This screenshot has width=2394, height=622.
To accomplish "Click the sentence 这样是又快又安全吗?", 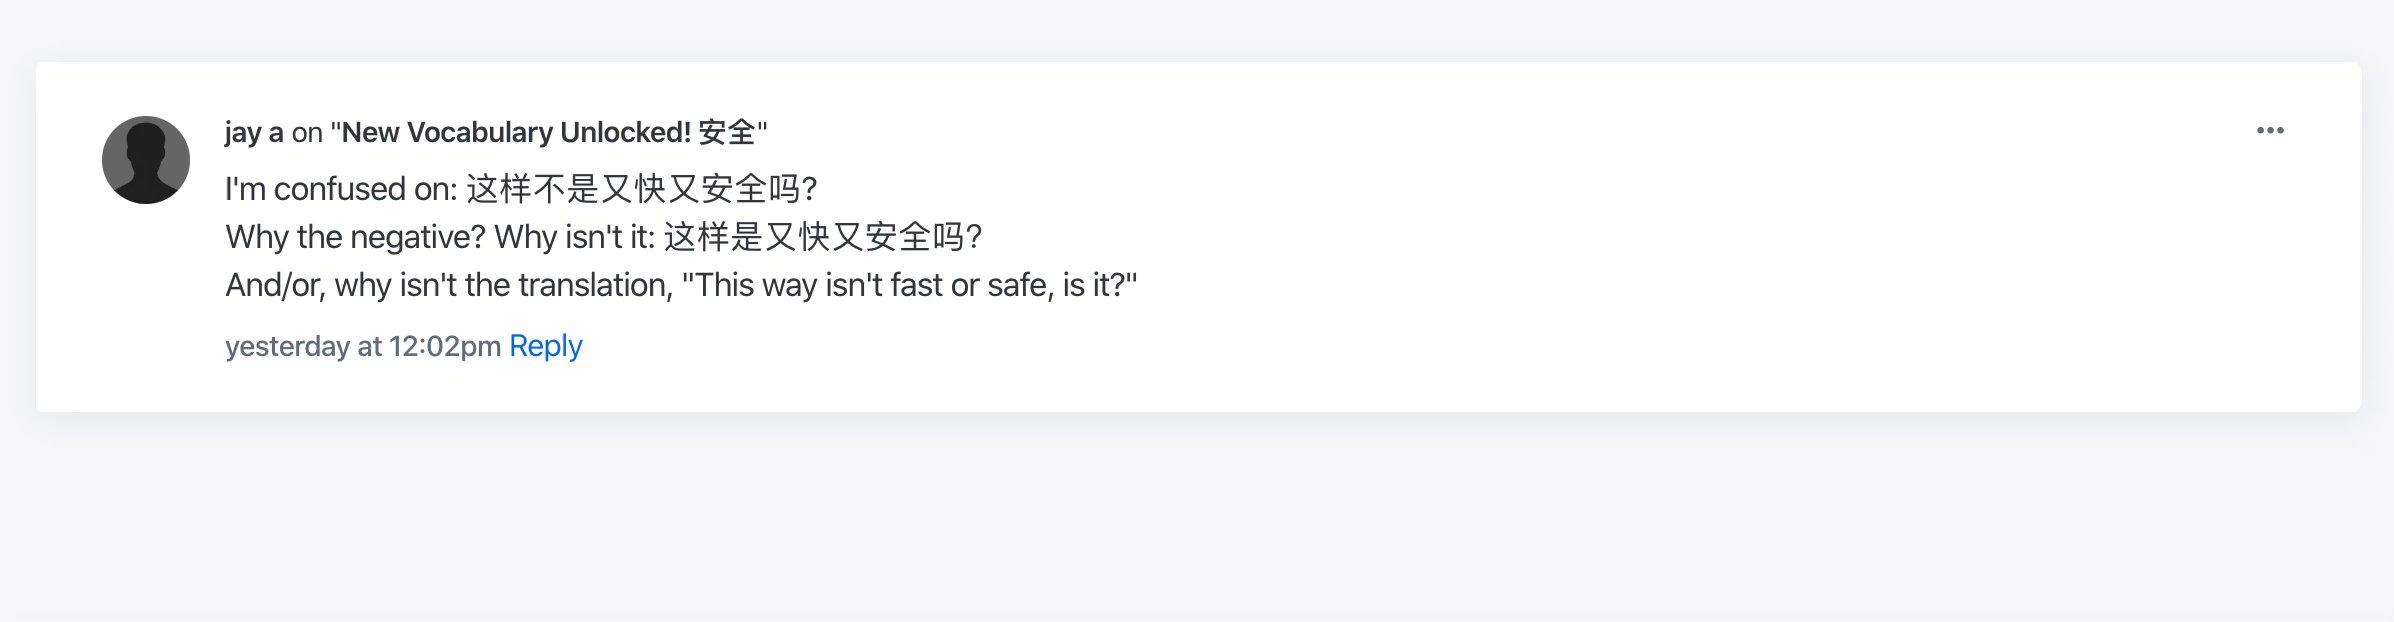I will tap(822, 237).
